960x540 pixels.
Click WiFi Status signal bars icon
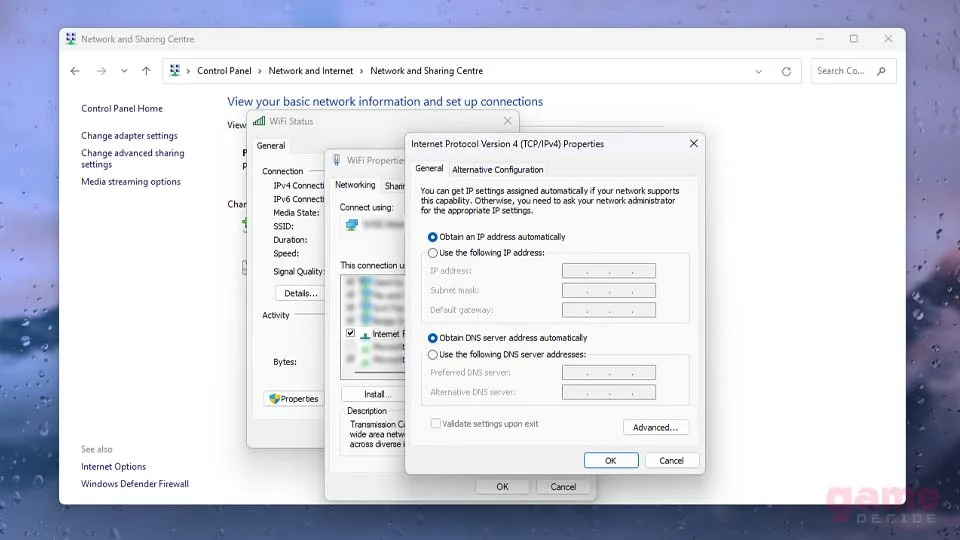pos(259,121)
